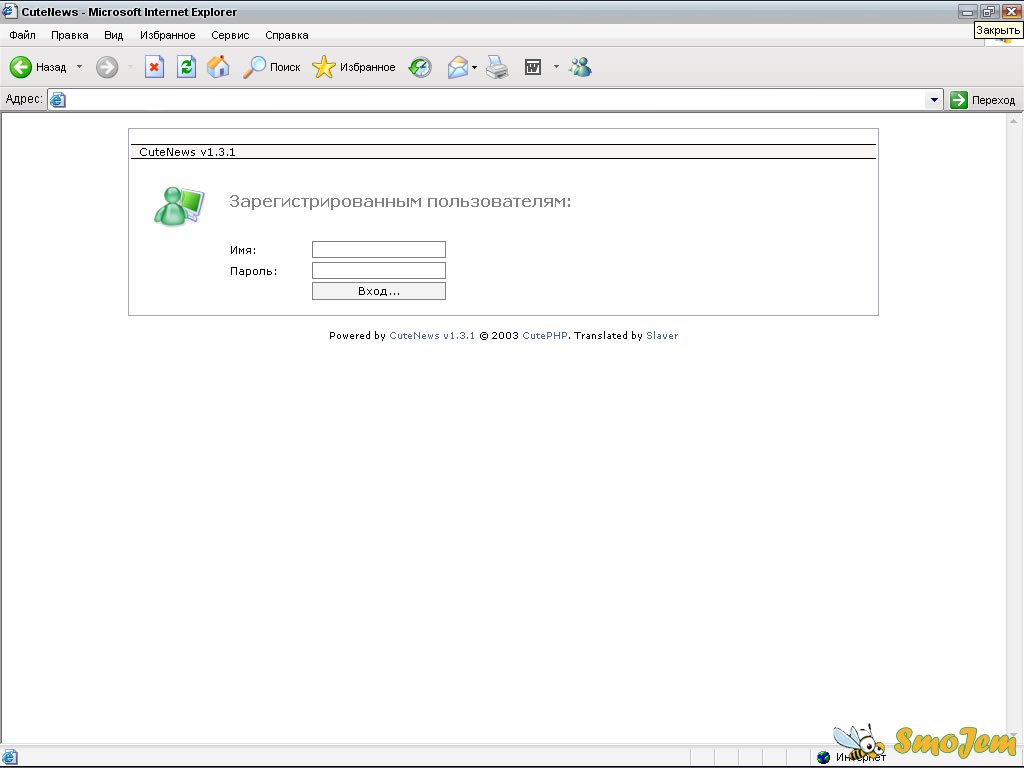The height and width of the screenshot is (768, 1024).
Task: Click the Пароль password input field
Action: [x=379, y=270]
